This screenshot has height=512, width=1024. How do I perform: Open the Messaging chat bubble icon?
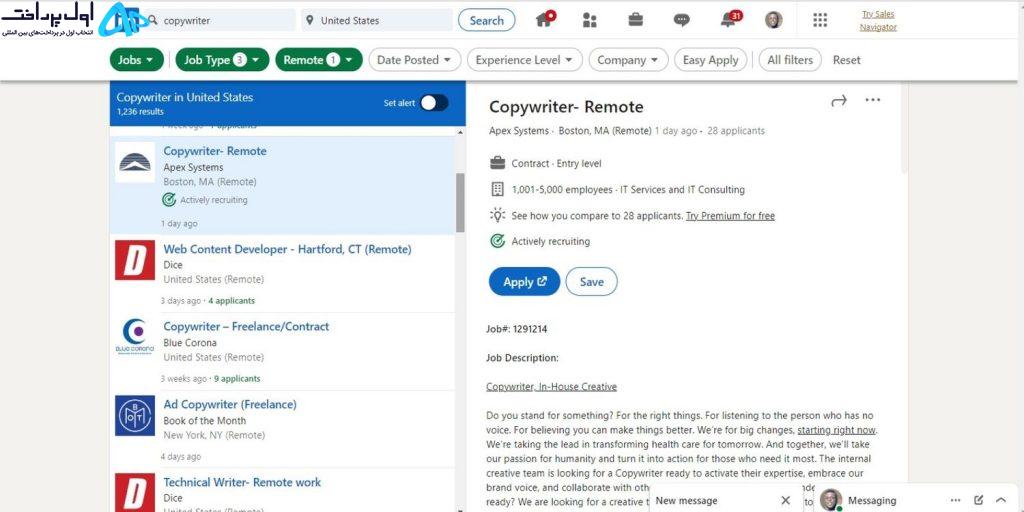(x=681, y=20)
